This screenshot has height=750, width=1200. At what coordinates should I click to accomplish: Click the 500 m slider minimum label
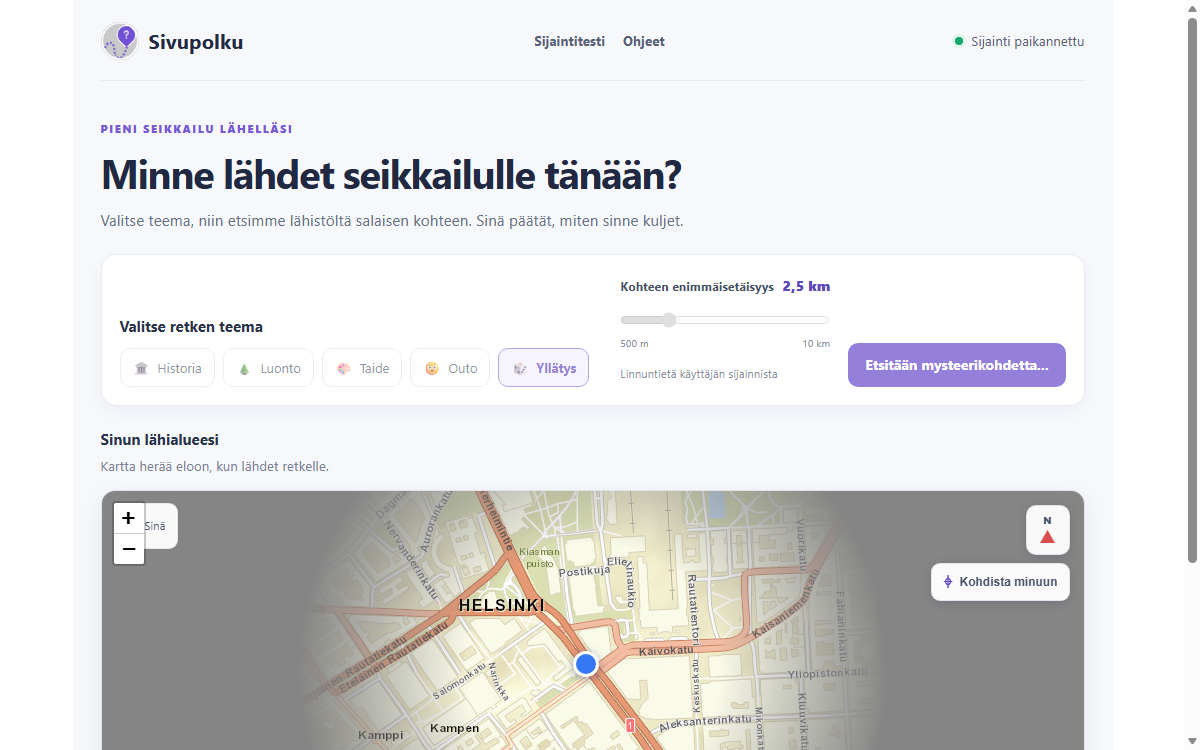(634, 344)
